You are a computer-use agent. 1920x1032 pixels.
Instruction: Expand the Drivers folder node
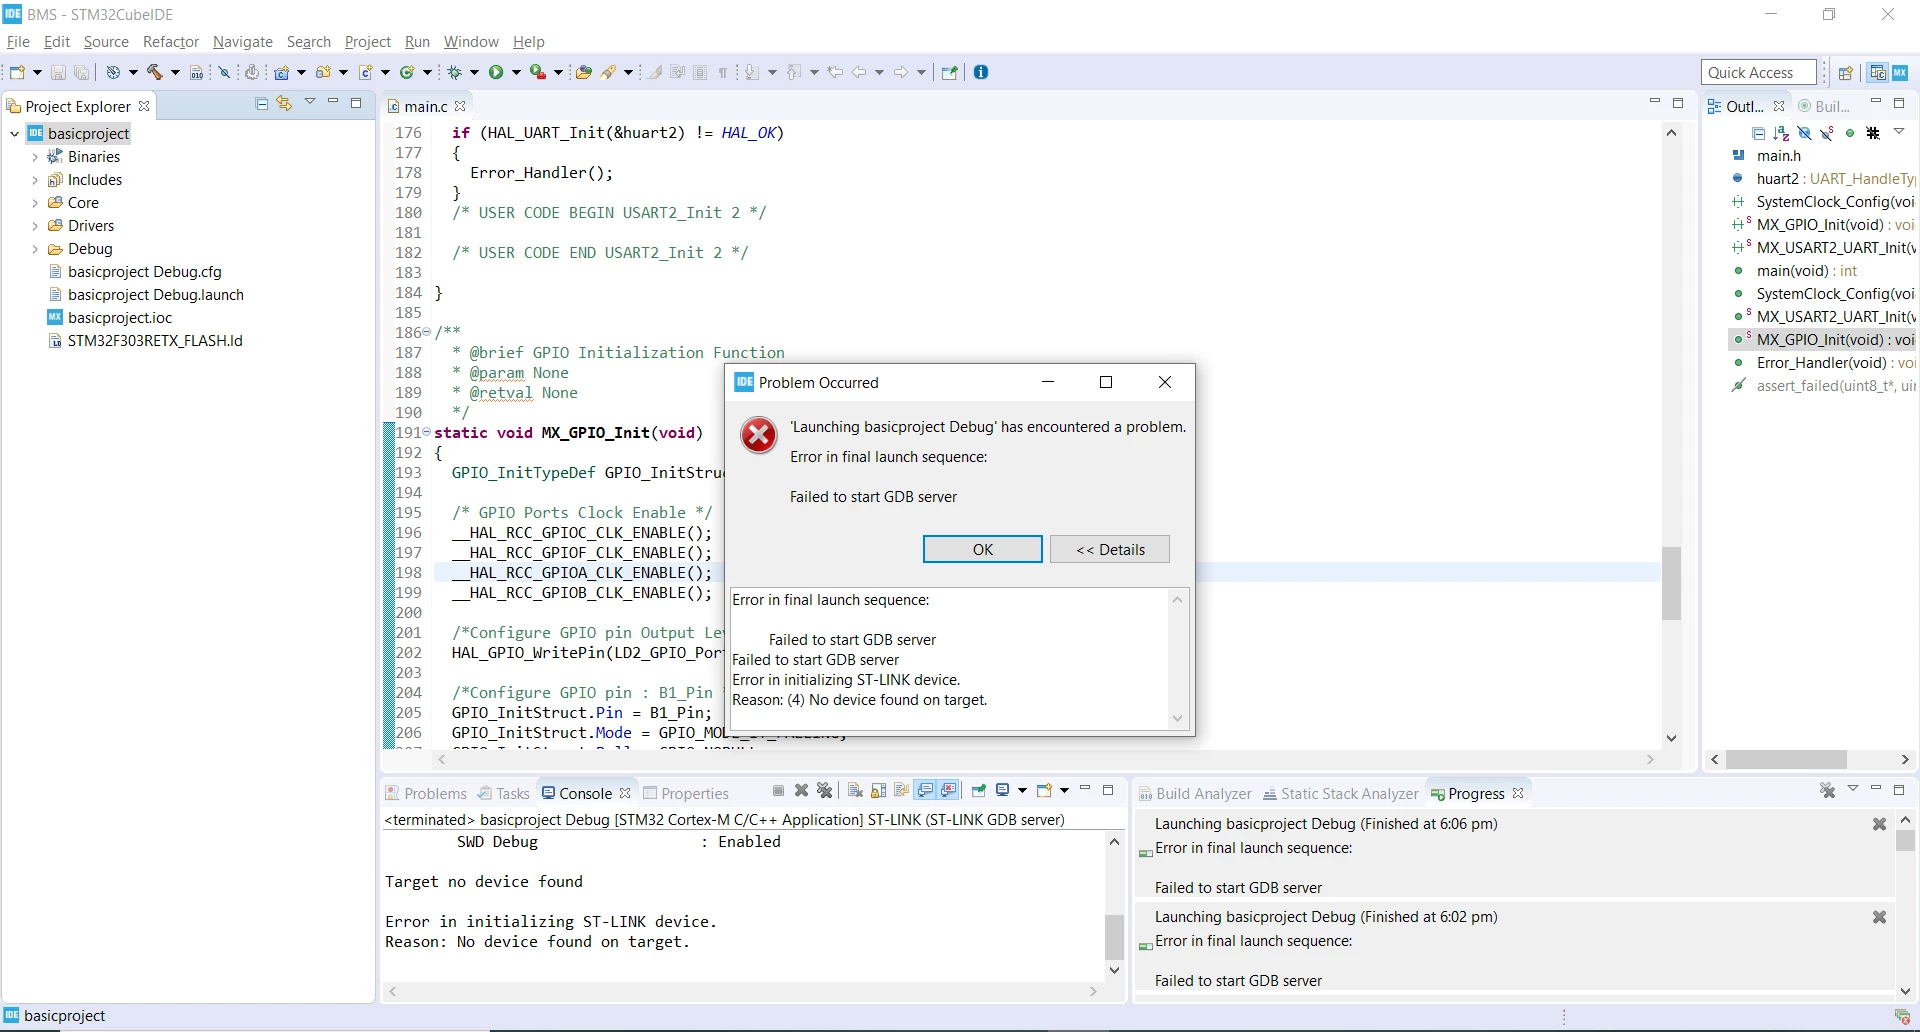coord(35,226)
